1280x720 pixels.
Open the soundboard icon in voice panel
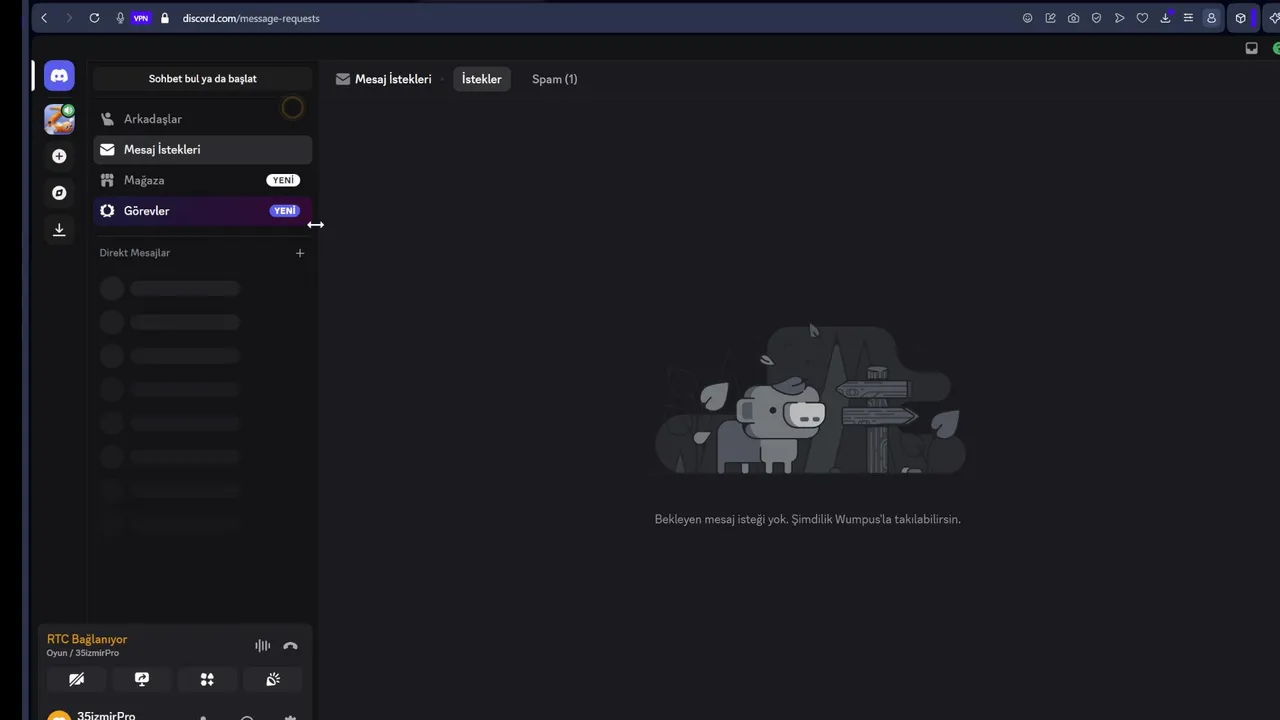pyautogui.click(x=273, y=679)
